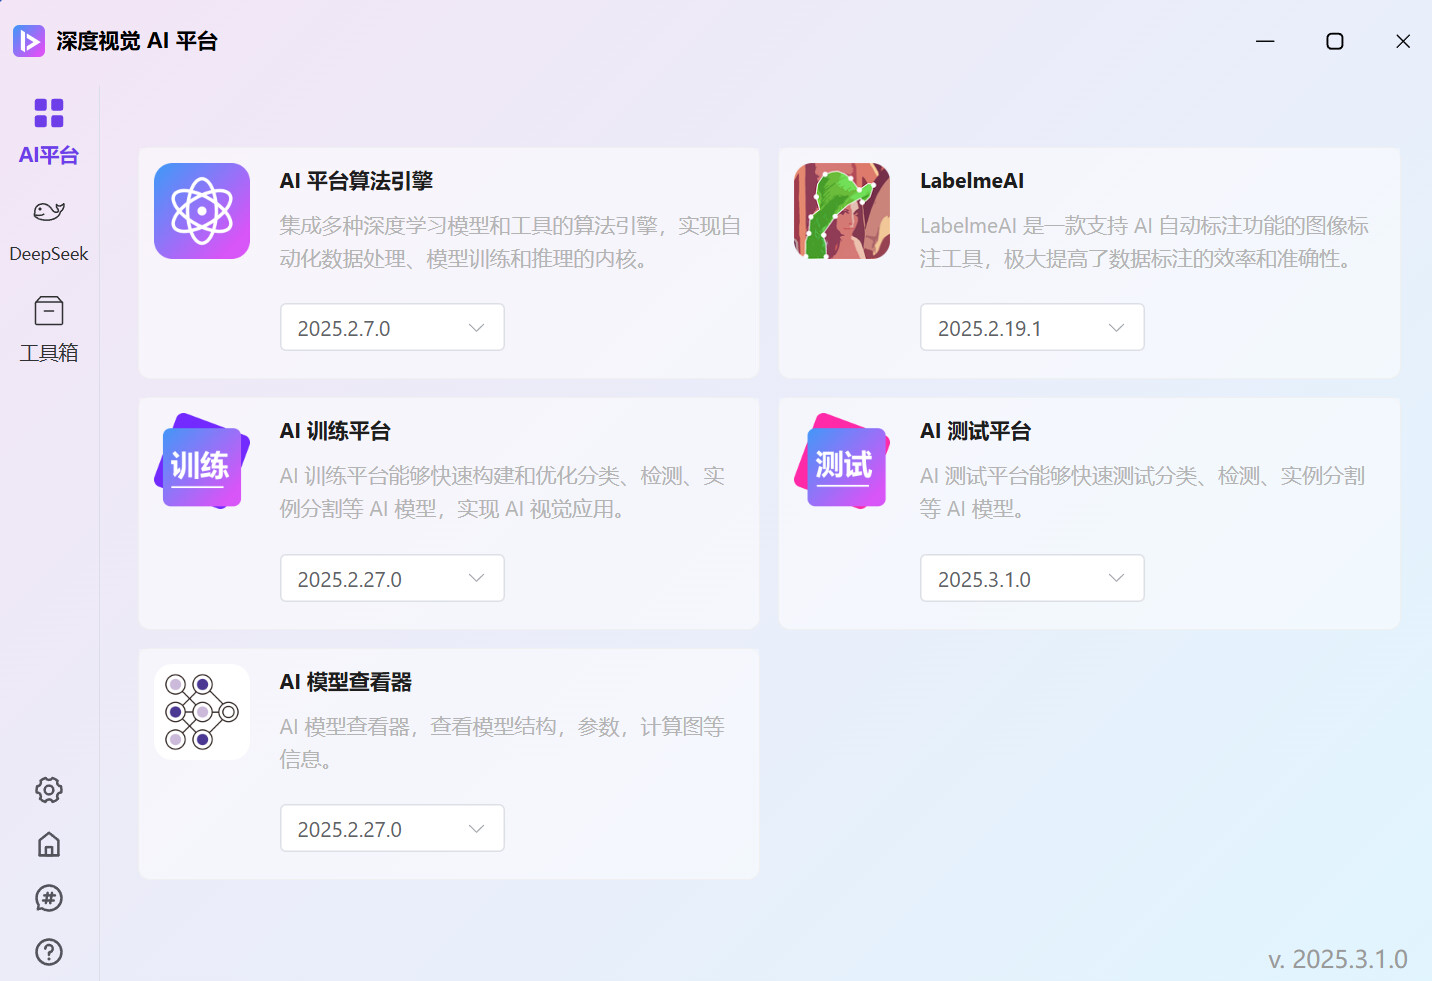Click the home icon in sidebar
Image resolution: width=1432 pixels, height=981 pixels.
tap(49, 844)
